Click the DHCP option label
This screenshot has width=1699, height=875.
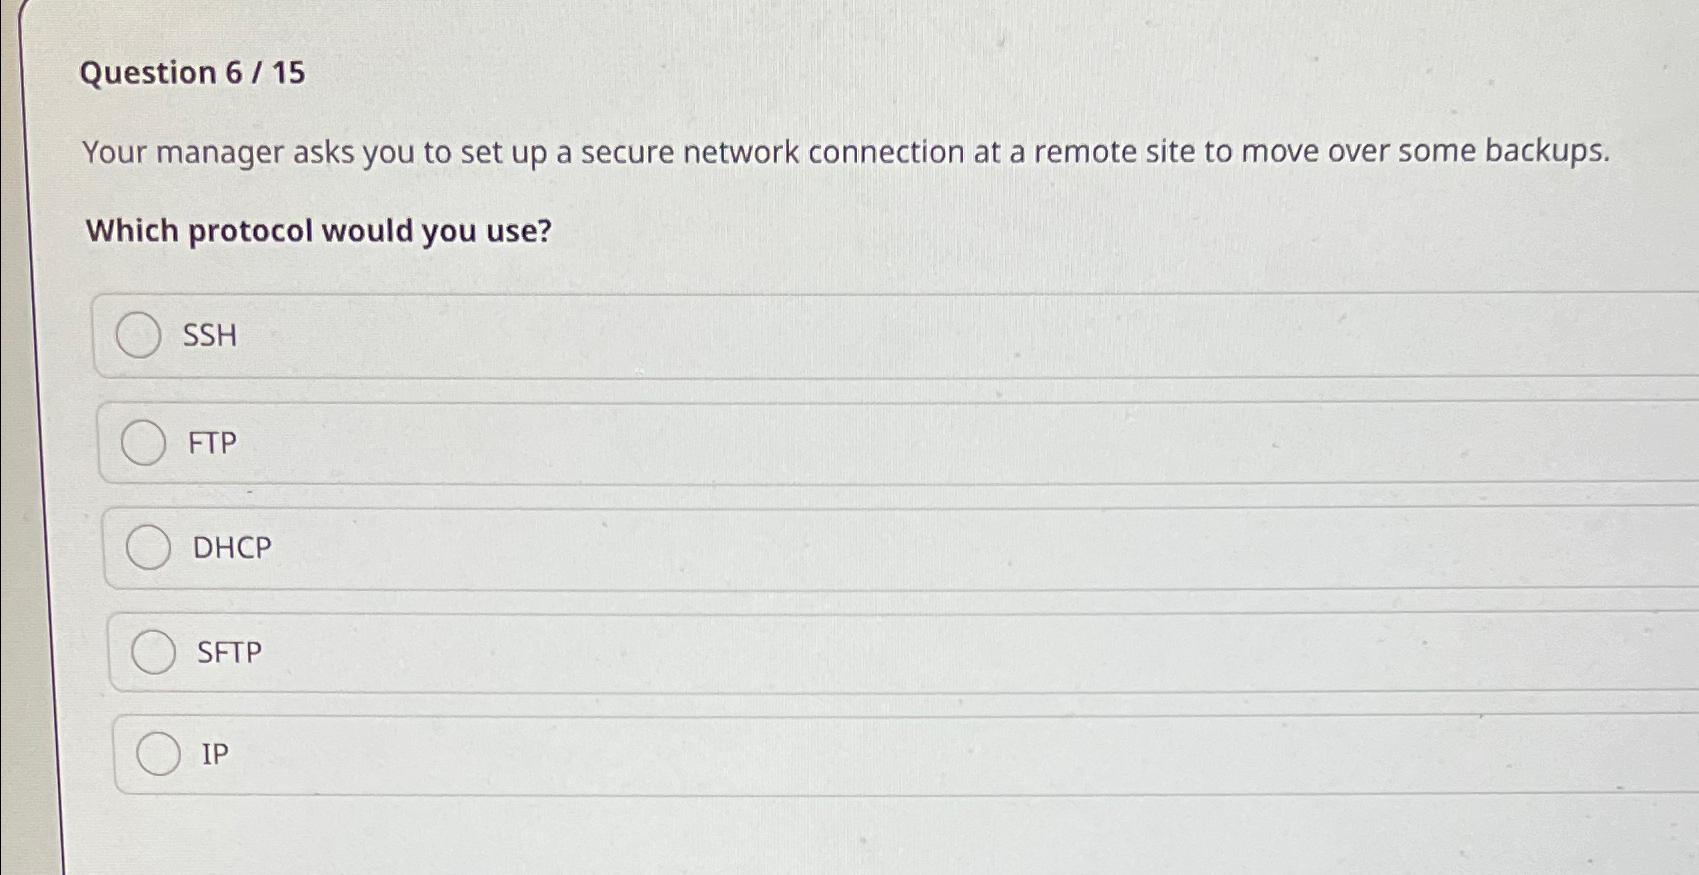coord(230,547)
